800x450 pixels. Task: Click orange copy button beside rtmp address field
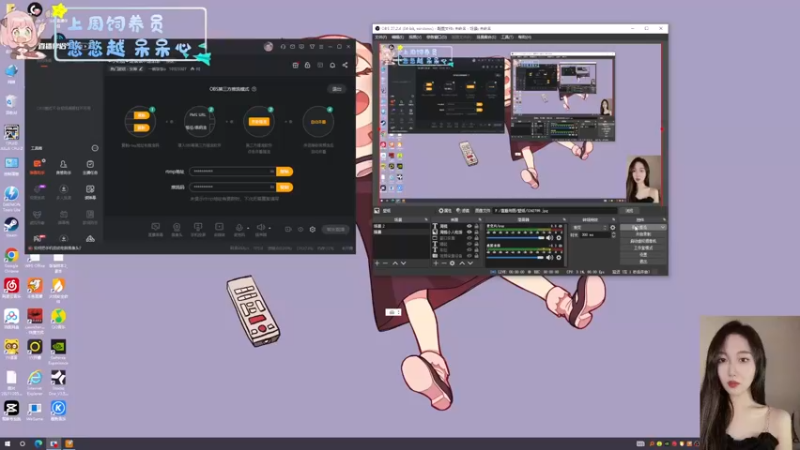coord(285,171)
